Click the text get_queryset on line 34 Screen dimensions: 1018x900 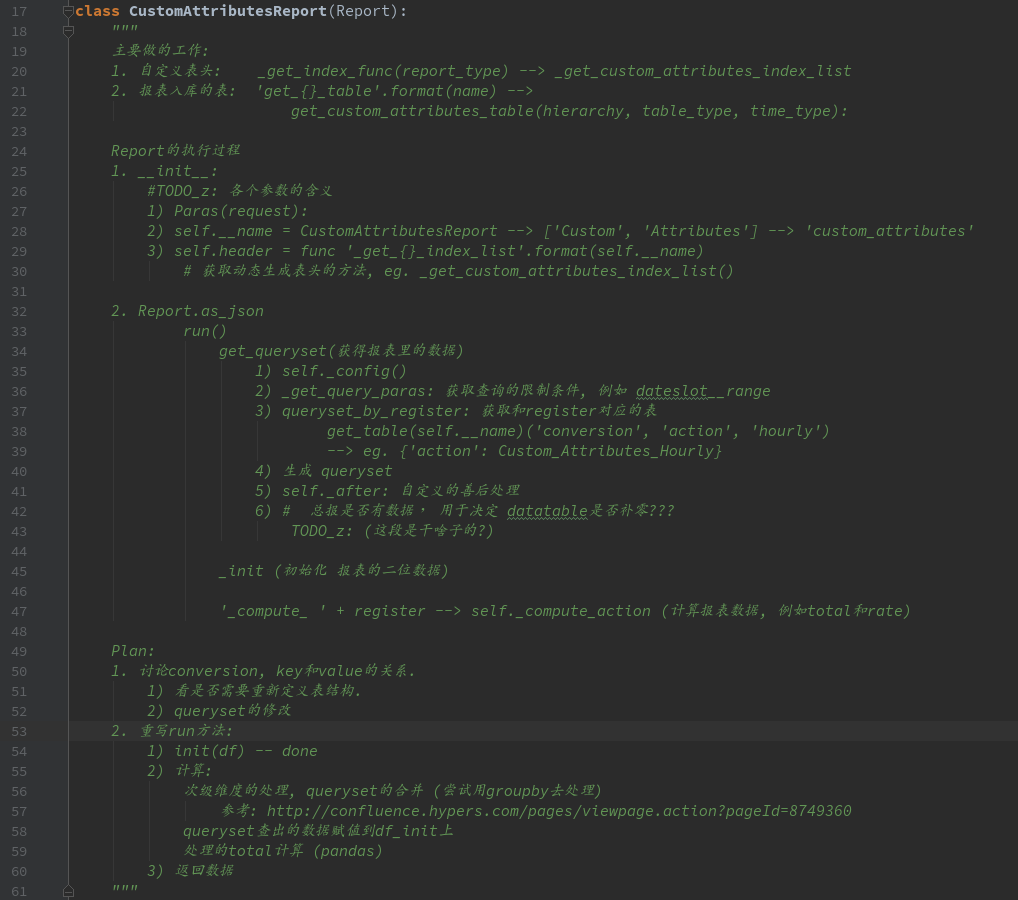coord(273,351)
